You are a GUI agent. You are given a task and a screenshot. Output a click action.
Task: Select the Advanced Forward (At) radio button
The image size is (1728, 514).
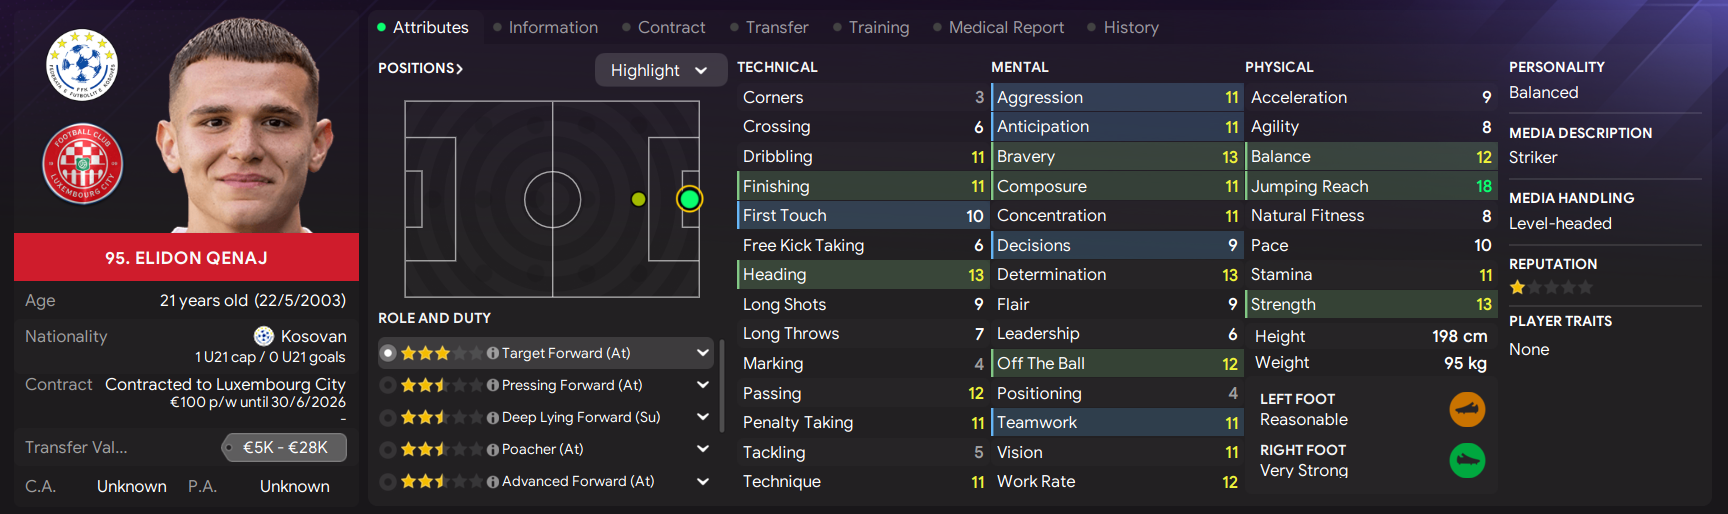(388, 481)
